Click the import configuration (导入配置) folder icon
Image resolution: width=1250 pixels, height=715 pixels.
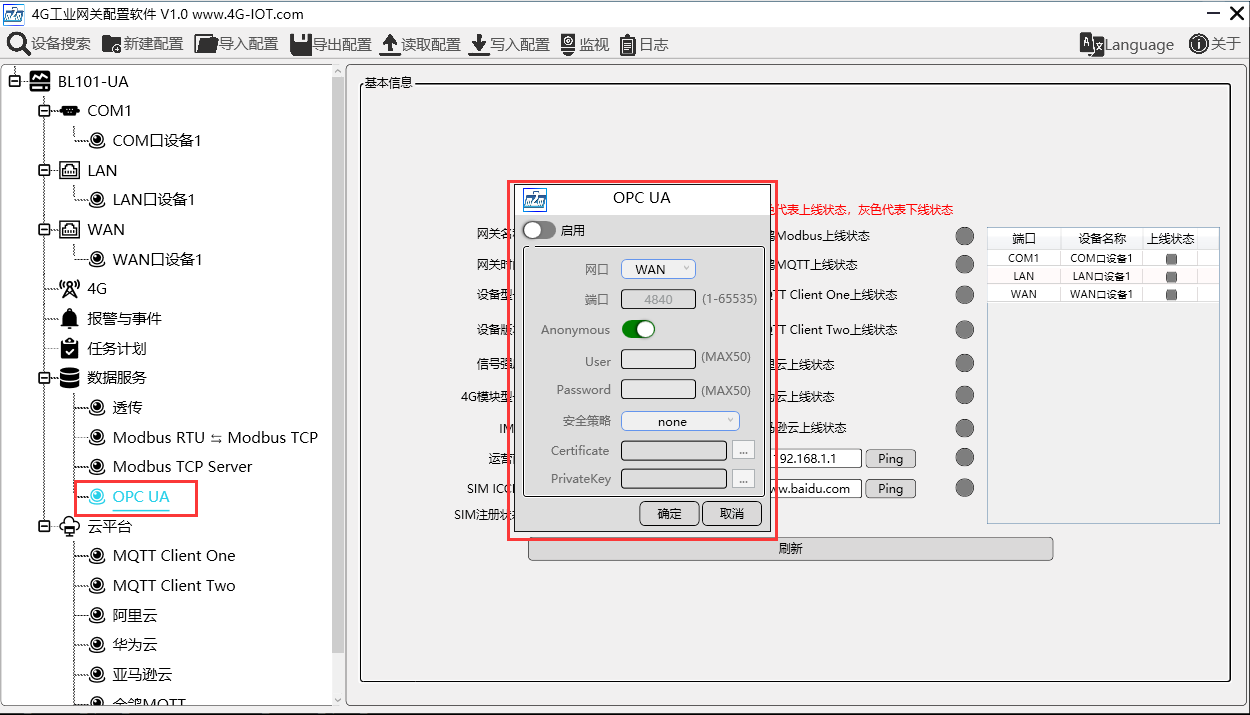click(x=206, y=44)
